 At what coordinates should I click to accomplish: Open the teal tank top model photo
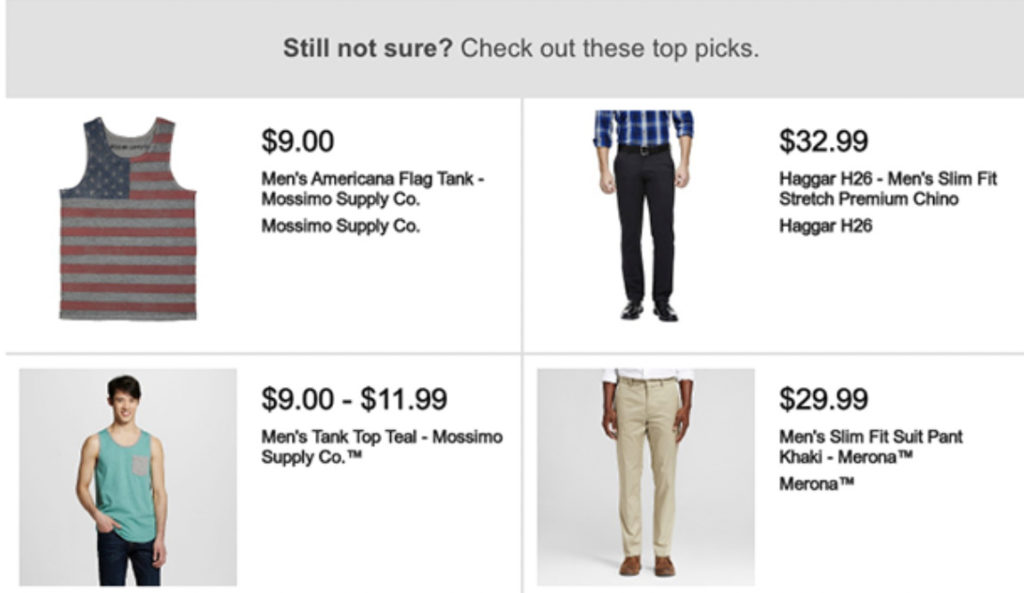pos(128,477)
